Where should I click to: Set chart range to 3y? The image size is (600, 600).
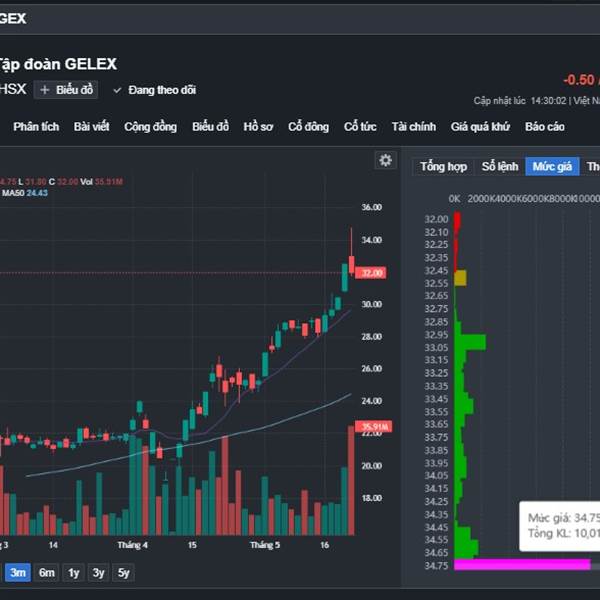tap(98, 573)
